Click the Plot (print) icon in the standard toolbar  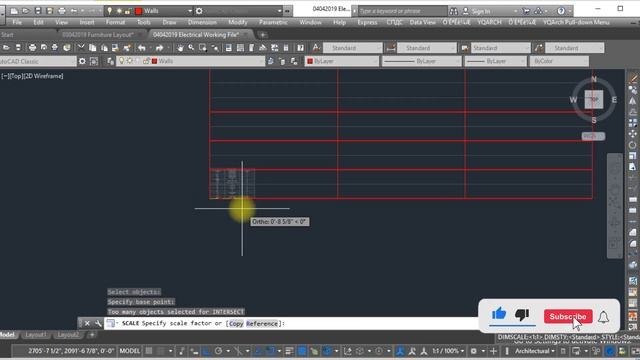click(32, 48)
